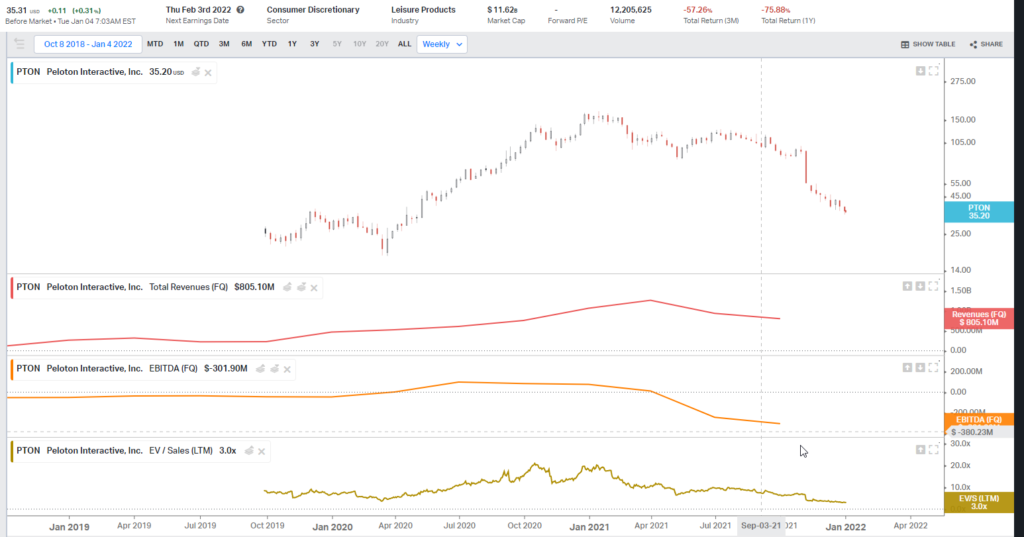Select the 20Y time range
This screenshot has height=537, width=1024.
coord(382,44)
